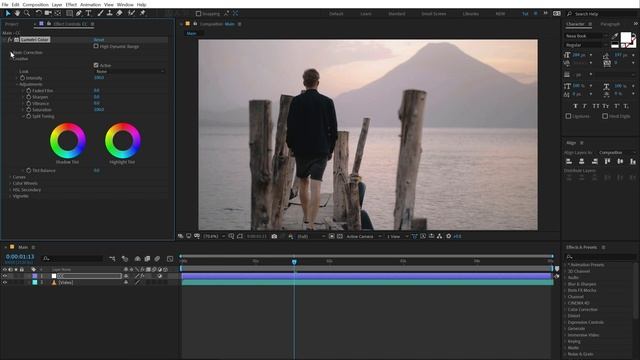Open the File menu

tap(5, 4)
